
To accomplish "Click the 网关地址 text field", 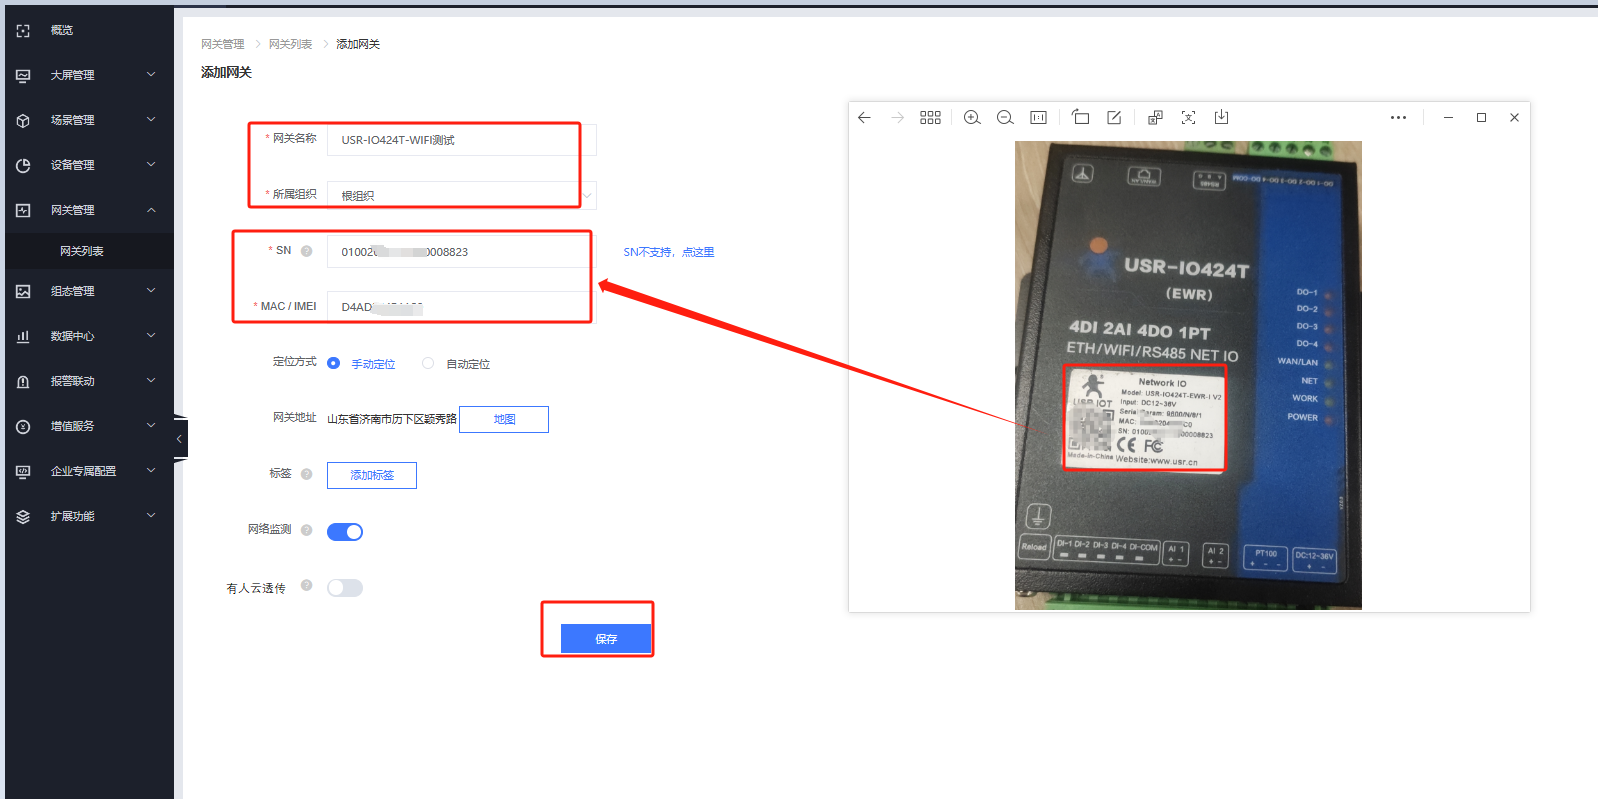I will (392, 419).
